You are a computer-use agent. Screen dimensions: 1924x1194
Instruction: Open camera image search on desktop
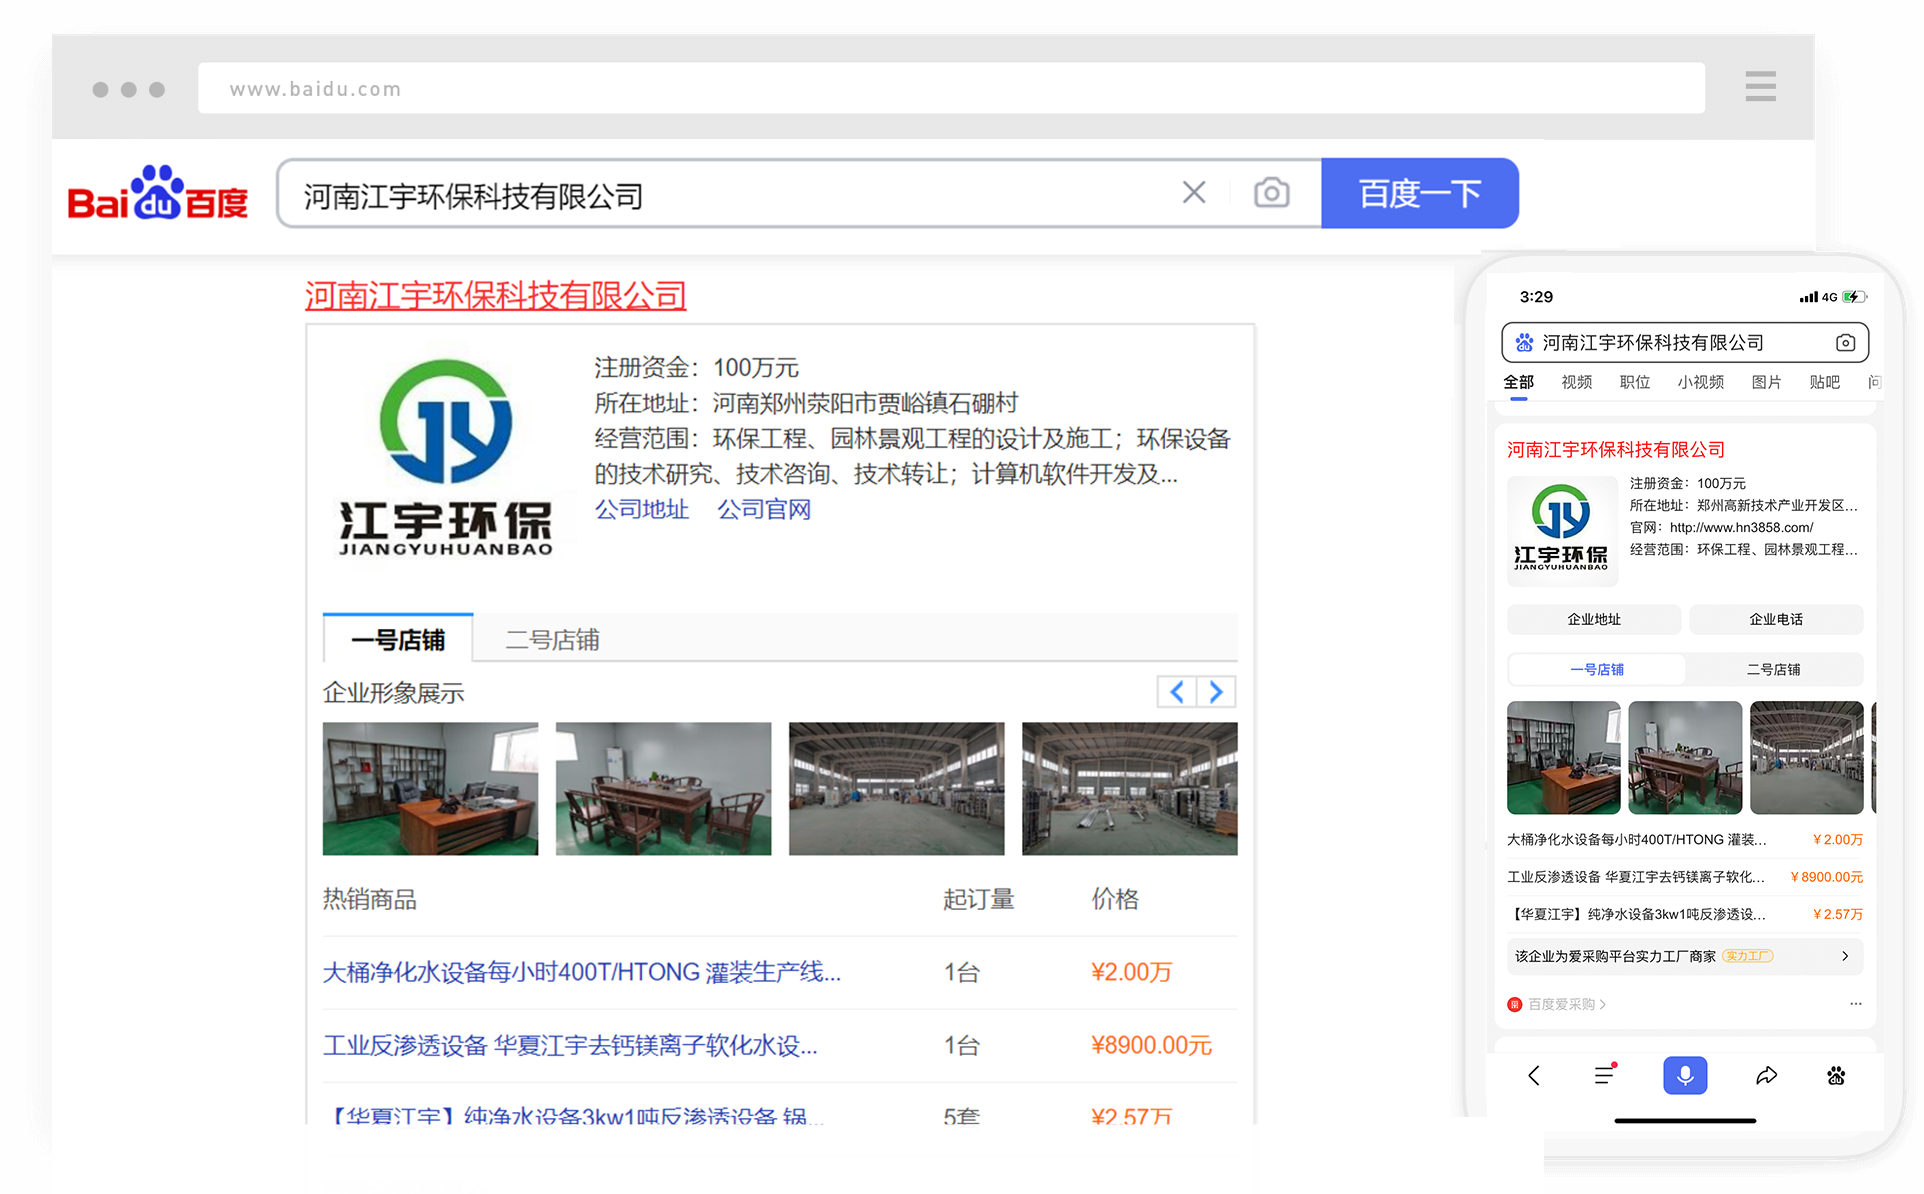coord(1271,192)
